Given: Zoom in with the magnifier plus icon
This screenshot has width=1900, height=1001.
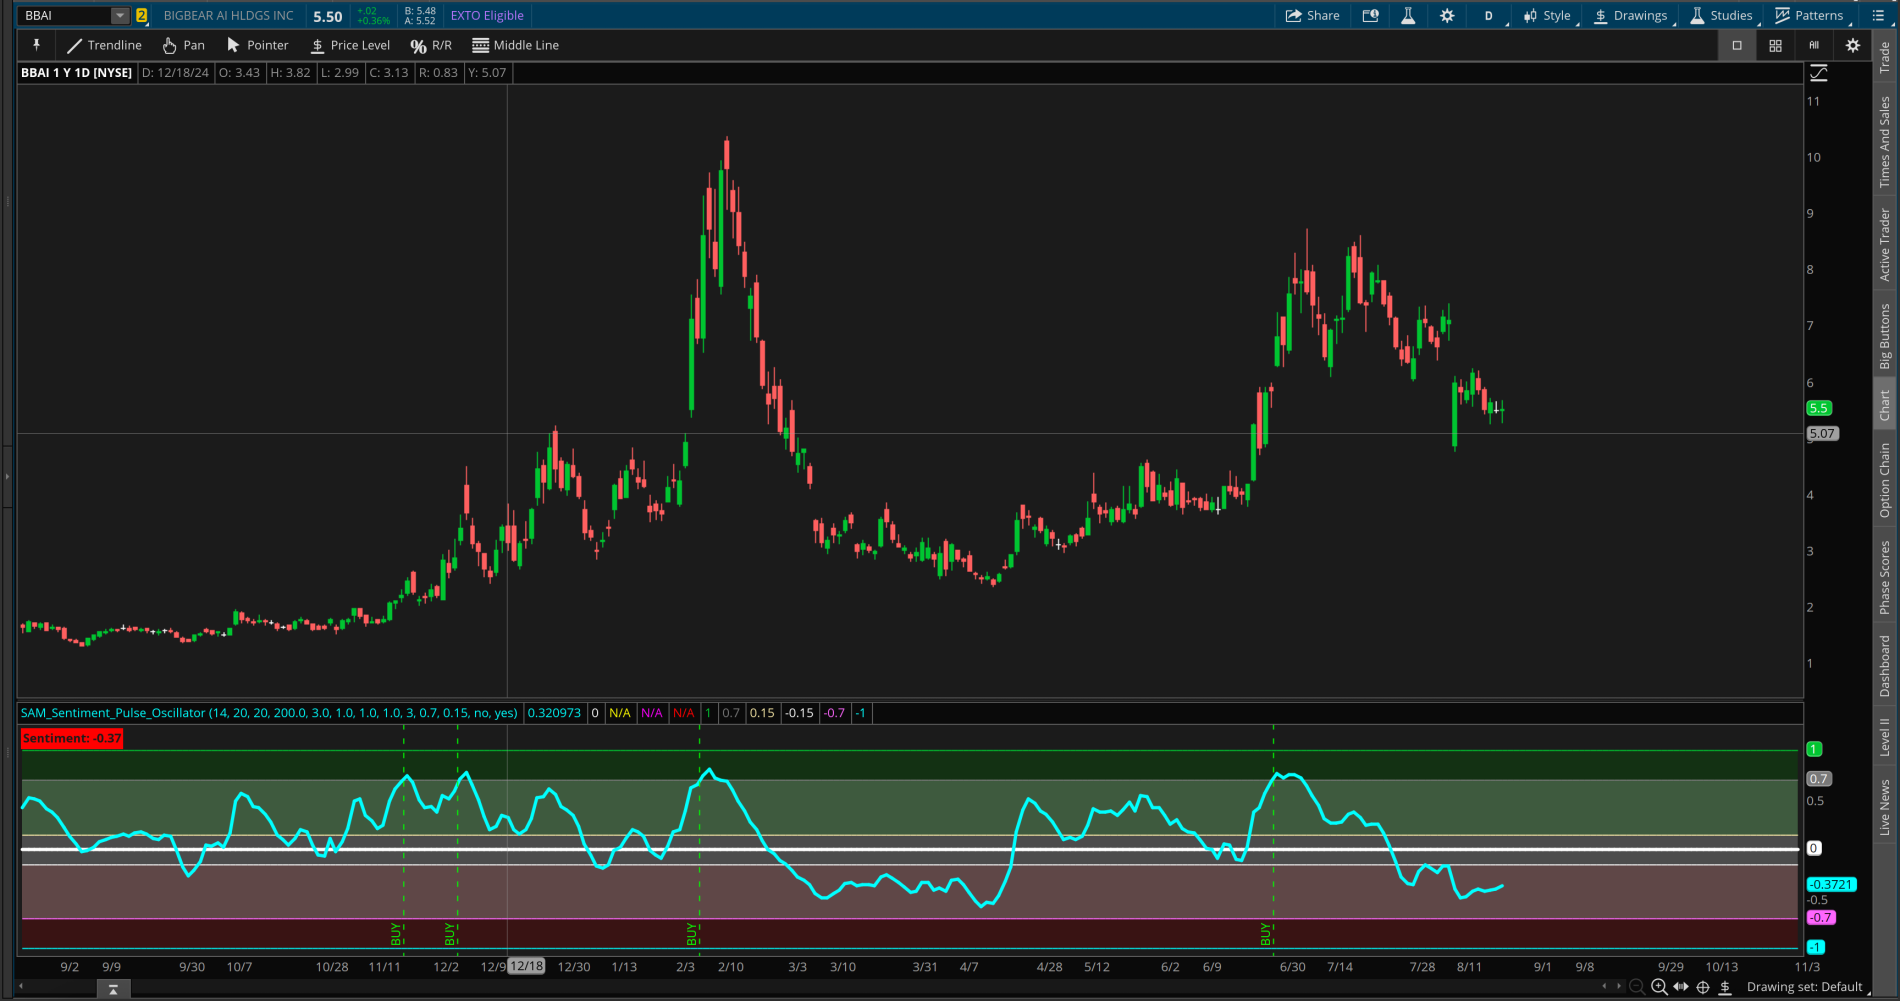Looking at the screenshot, I should (1659, 987).
